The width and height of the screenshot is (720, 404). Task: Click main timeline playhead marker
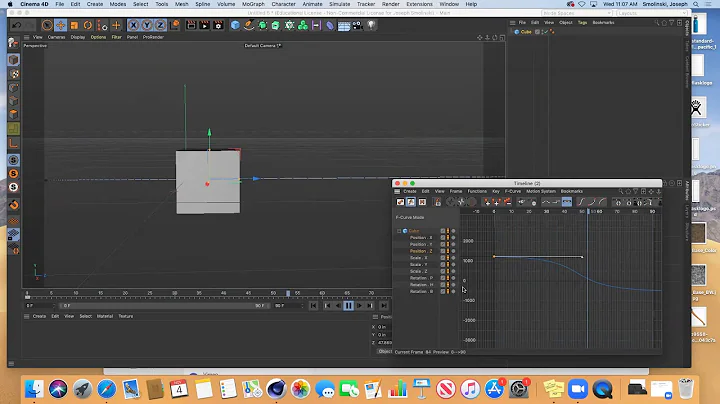(x=288, y=293)
